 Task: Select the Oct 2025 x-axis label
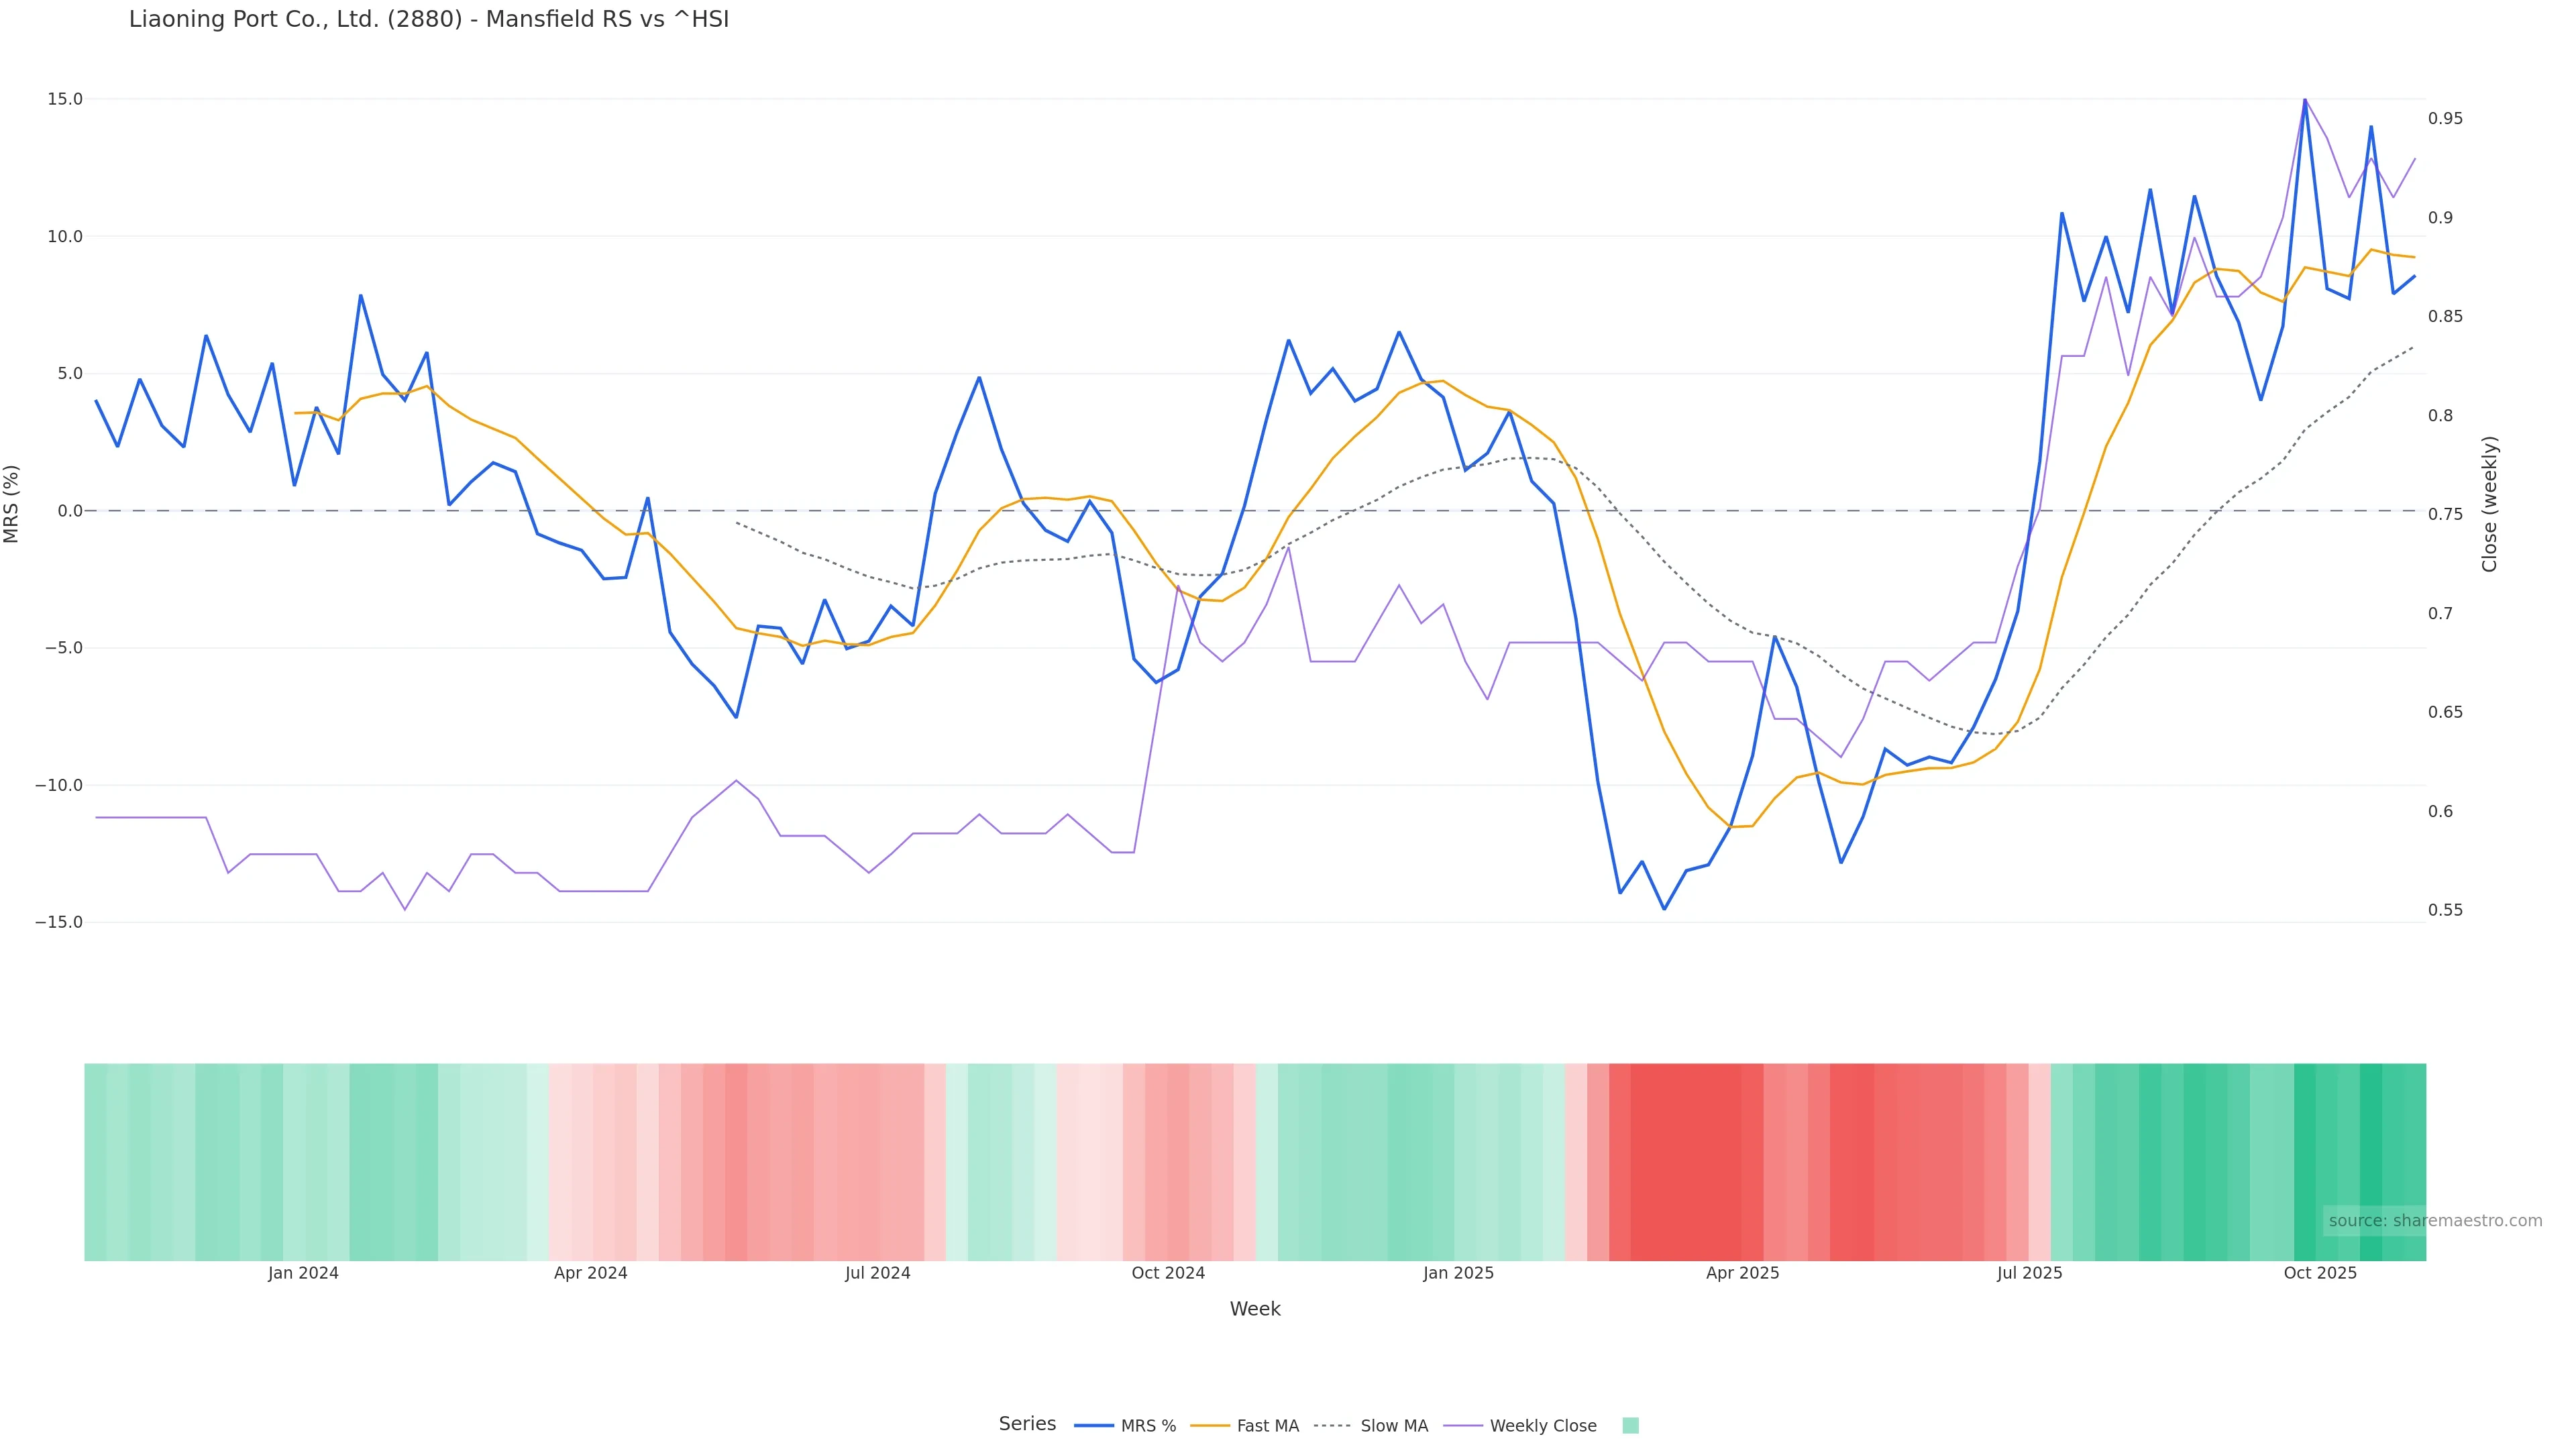coord(2320,1274)
